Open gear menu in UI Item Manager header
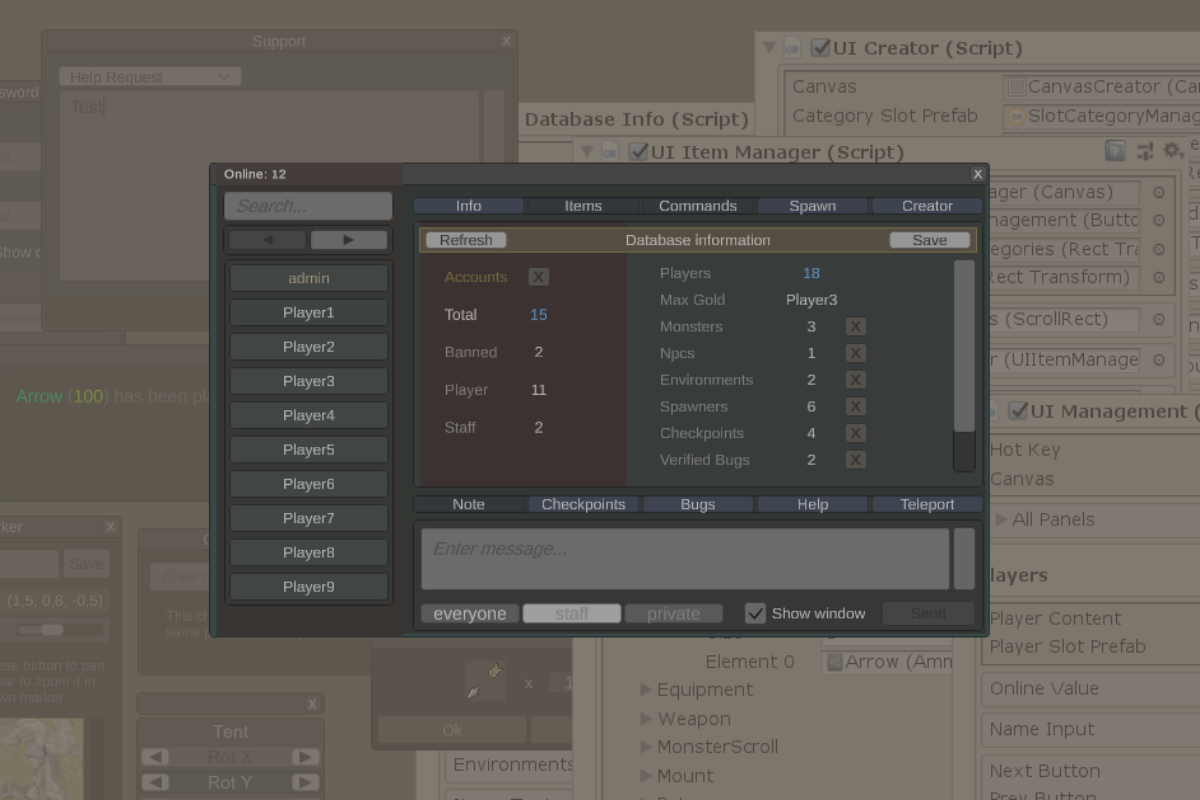This screenshot has width=1200, height=800. 1172,151
